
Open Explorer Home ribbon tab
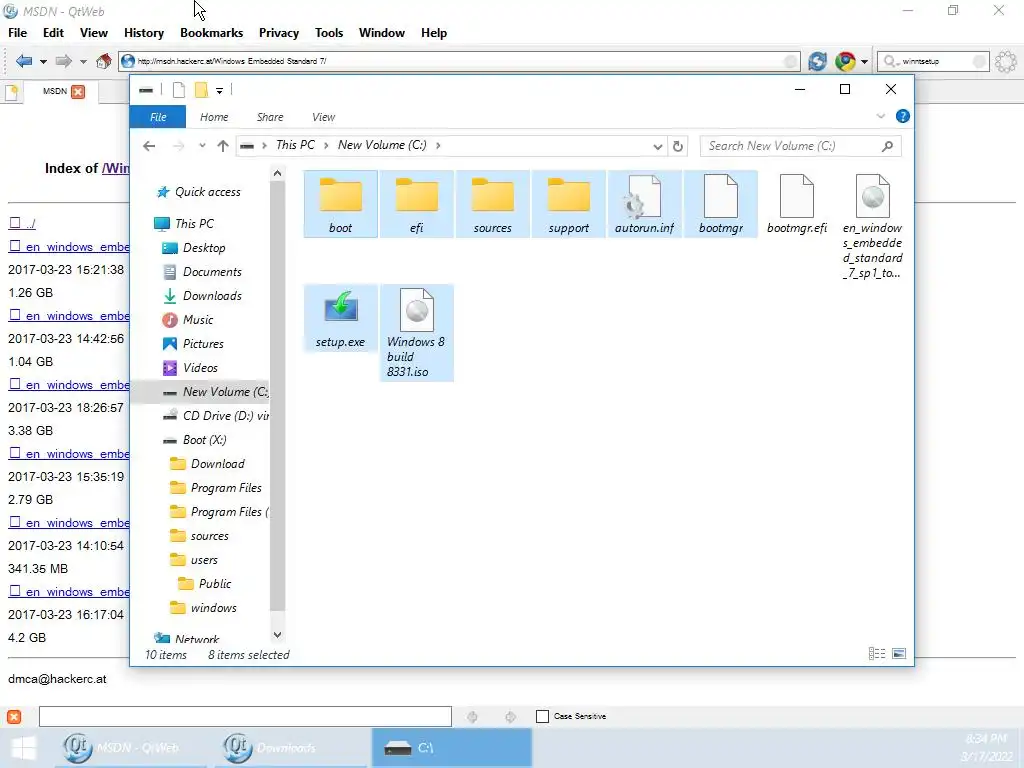tap(214, 117)
